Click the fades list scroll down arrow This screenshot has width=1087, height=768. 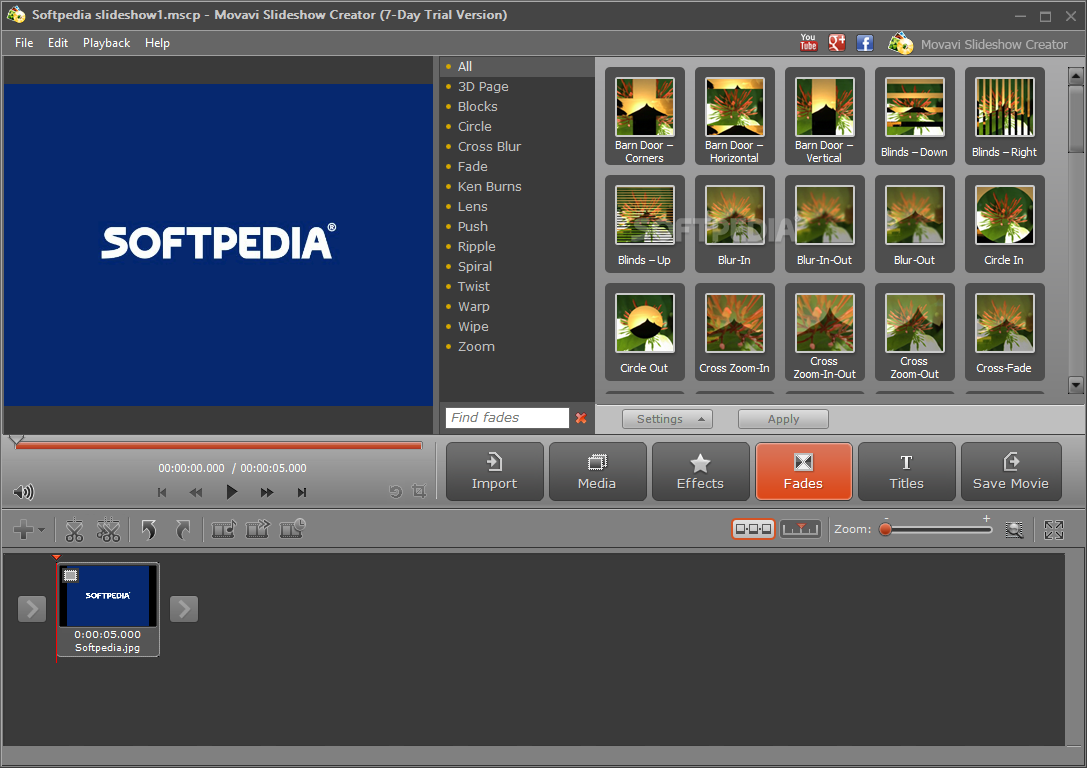pyautogui.click(x=1076, y=384)
